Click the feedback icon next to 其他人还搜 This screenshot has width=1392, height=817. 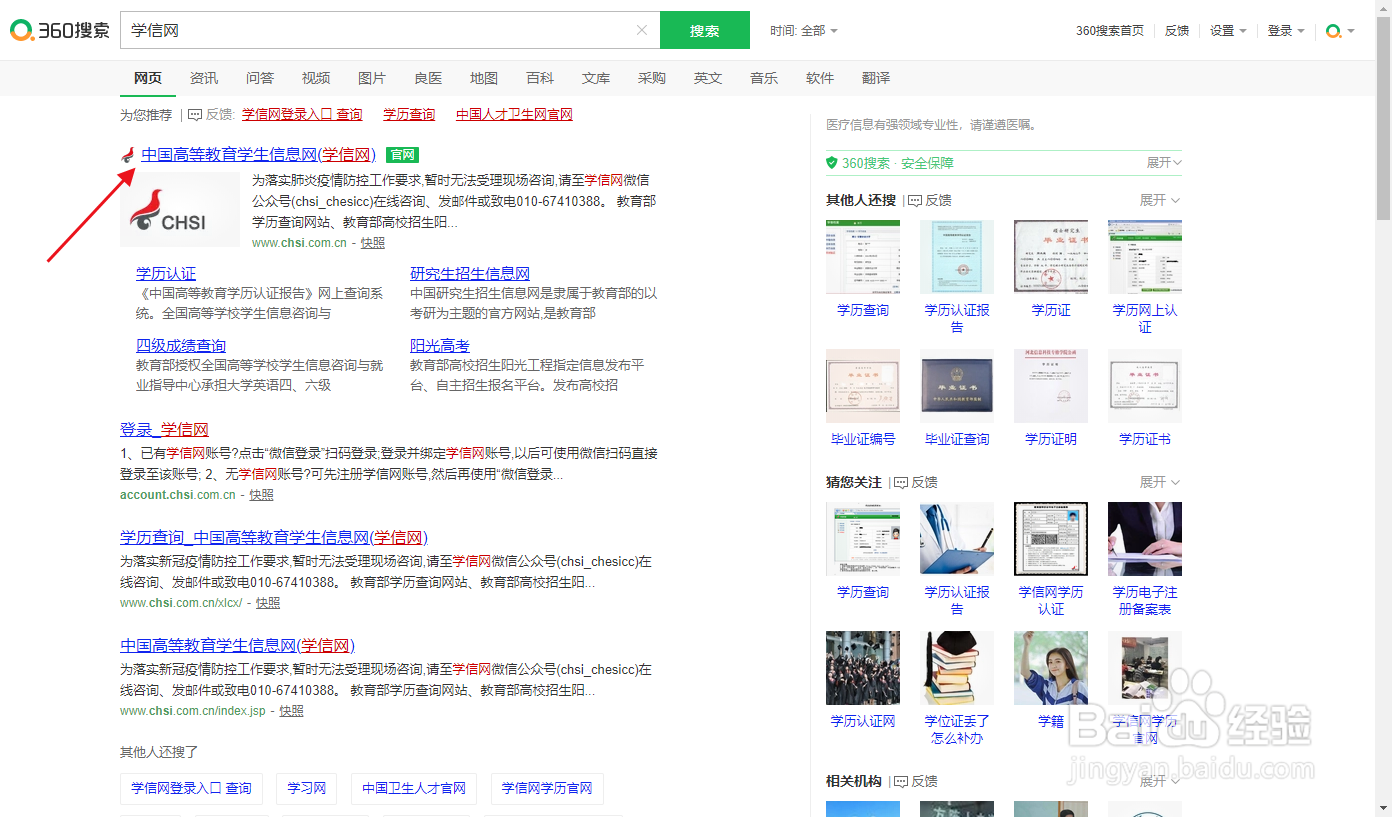914,200
